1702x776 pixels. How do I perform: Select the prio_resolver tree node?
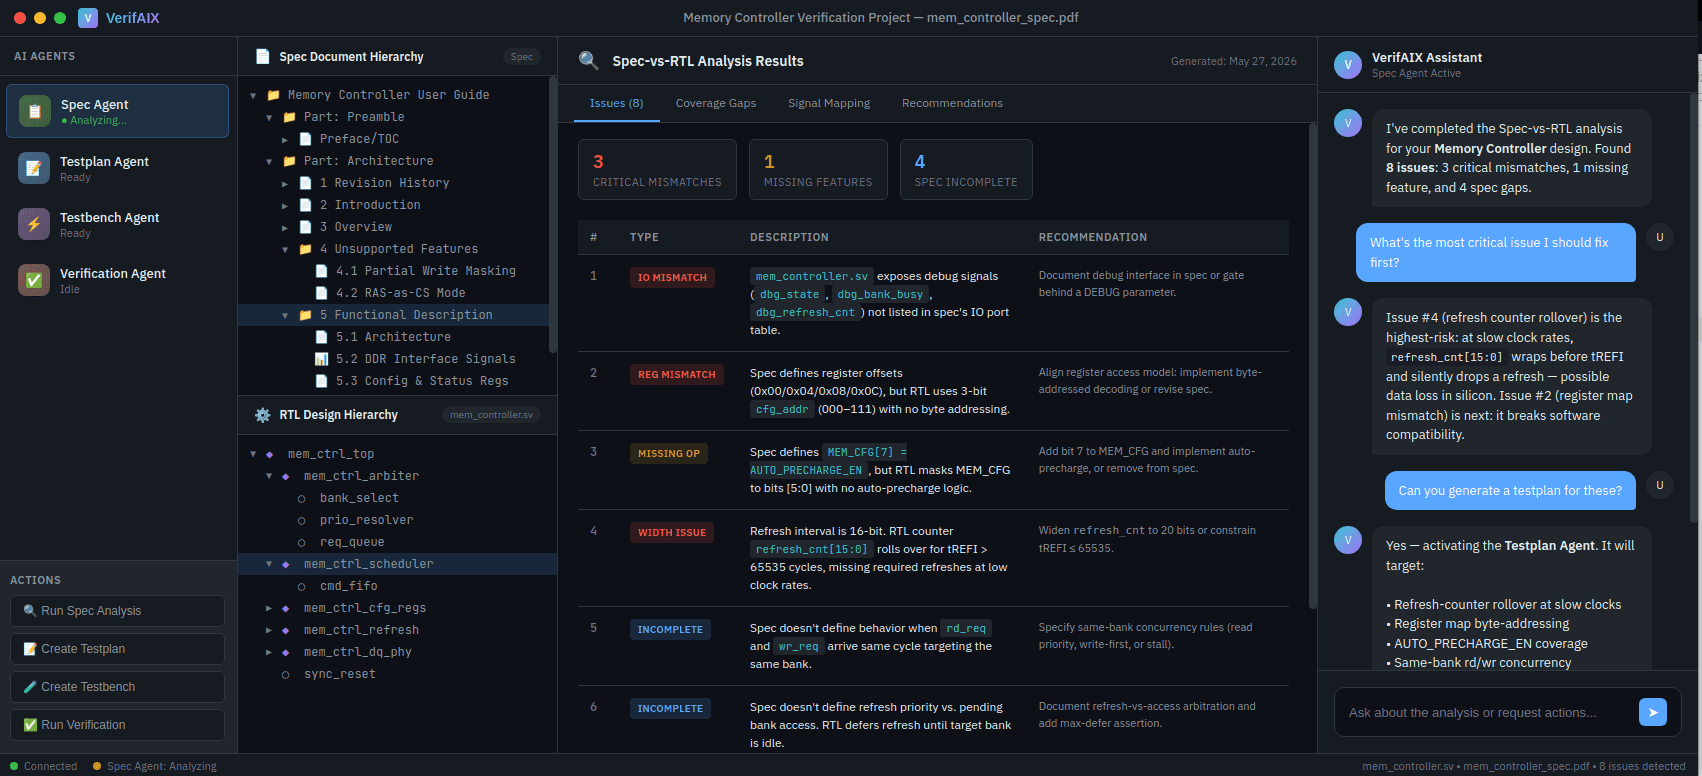tap(397, 520)
